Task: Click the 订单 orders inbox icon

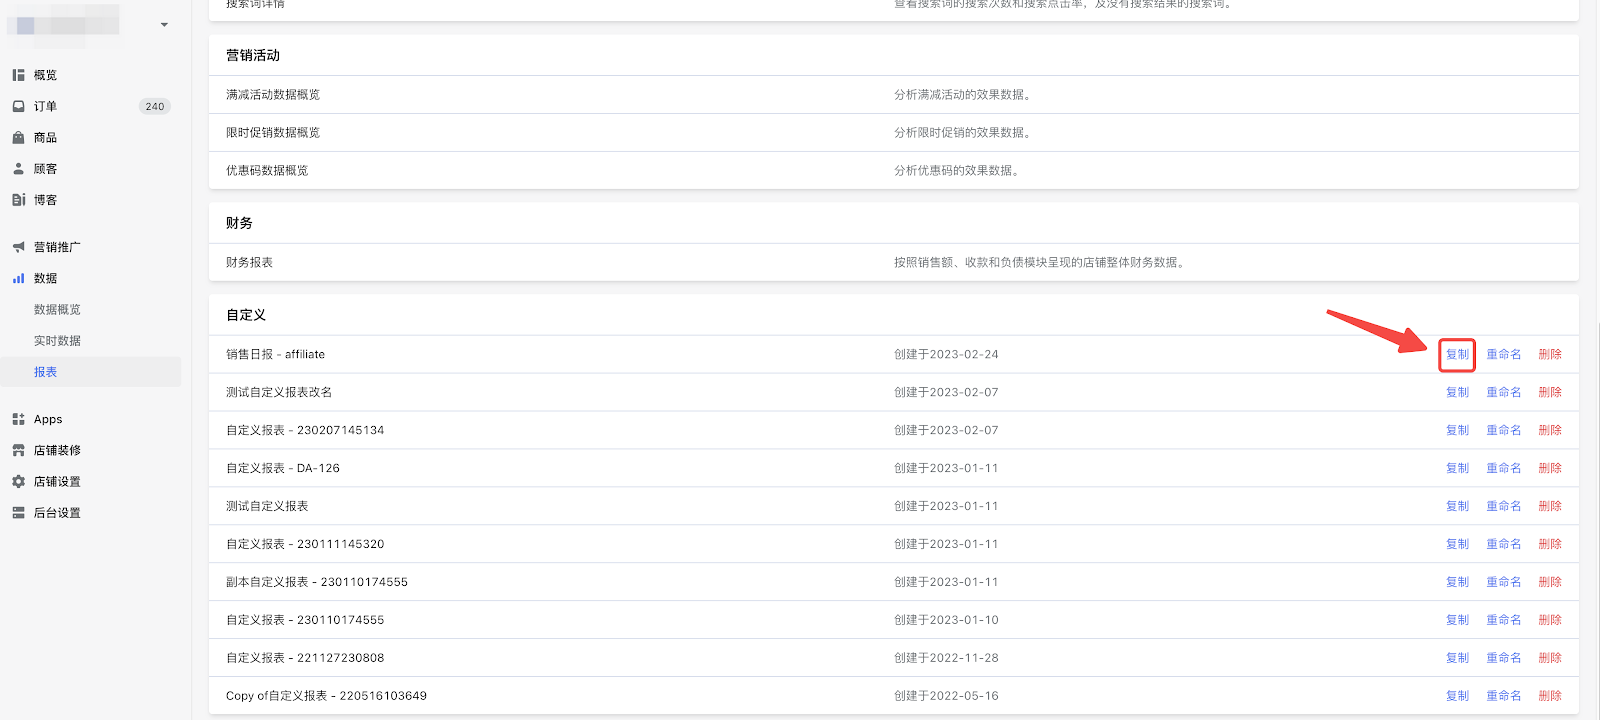Action: coord(18,106)
